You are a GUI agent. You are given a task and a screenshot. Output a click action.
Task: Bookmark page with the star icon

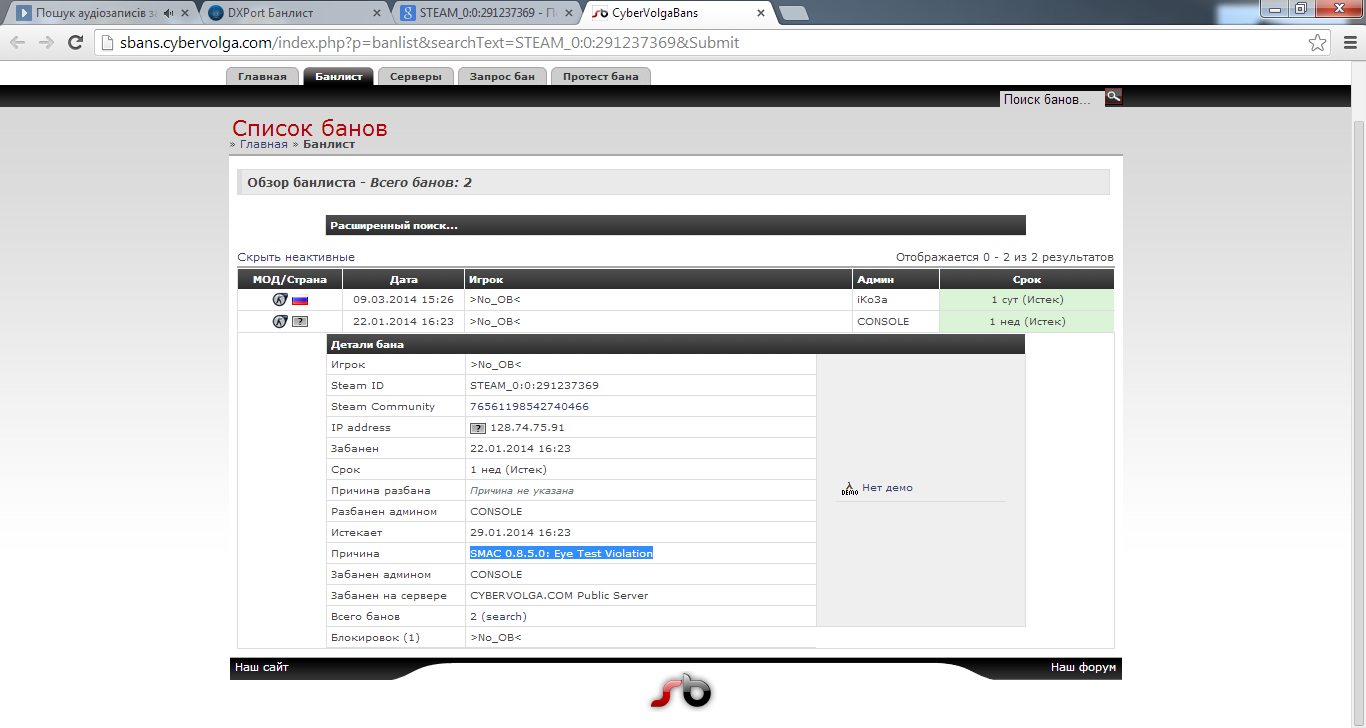1318,43
